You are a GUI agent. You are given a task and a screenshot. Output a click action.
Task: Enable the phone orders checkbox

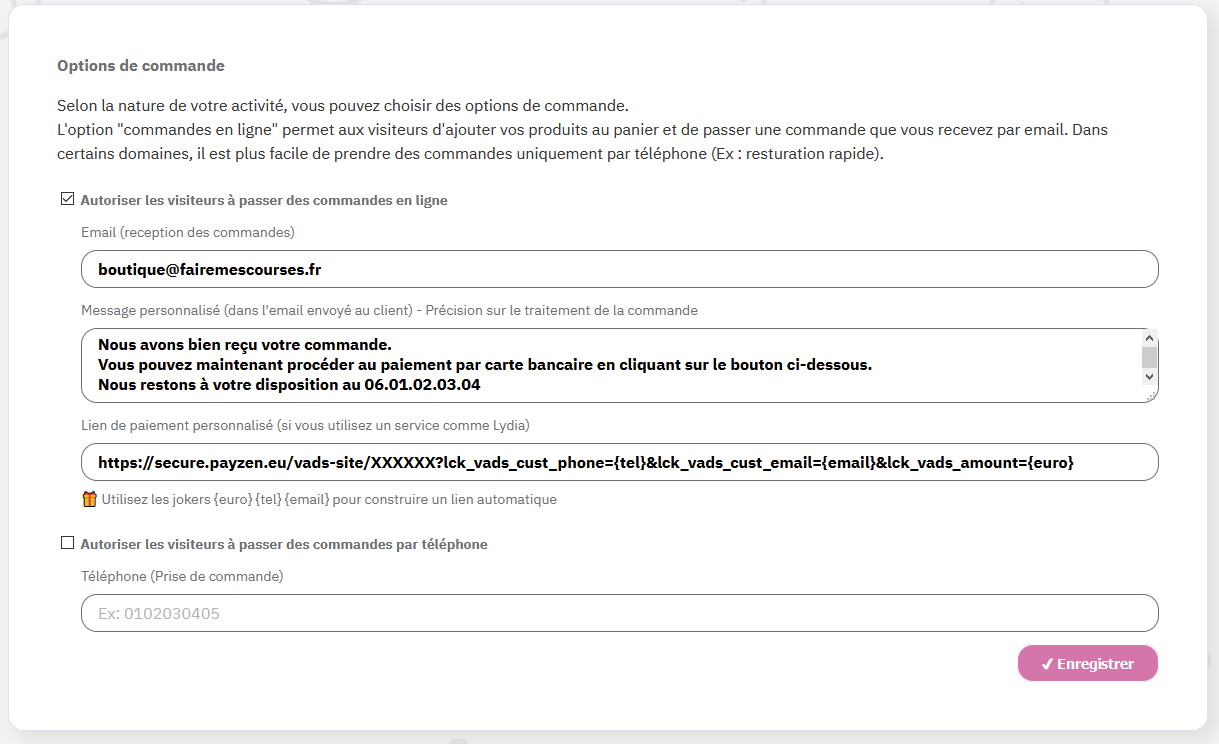point(68,543)
